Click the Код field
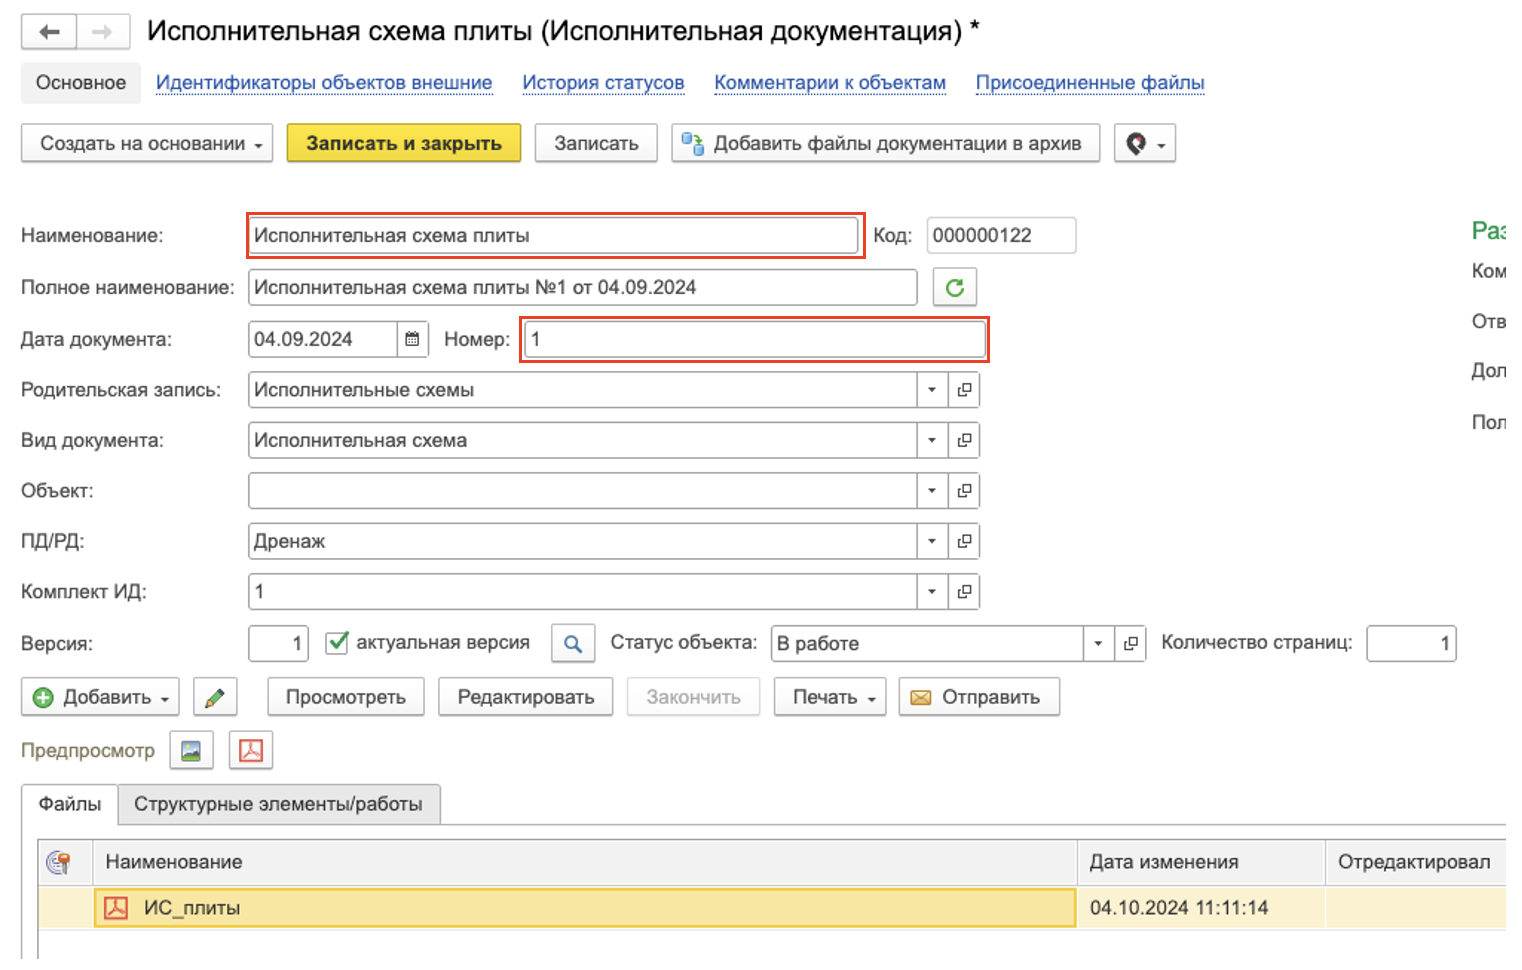1522x970 pixels. 1001,235
